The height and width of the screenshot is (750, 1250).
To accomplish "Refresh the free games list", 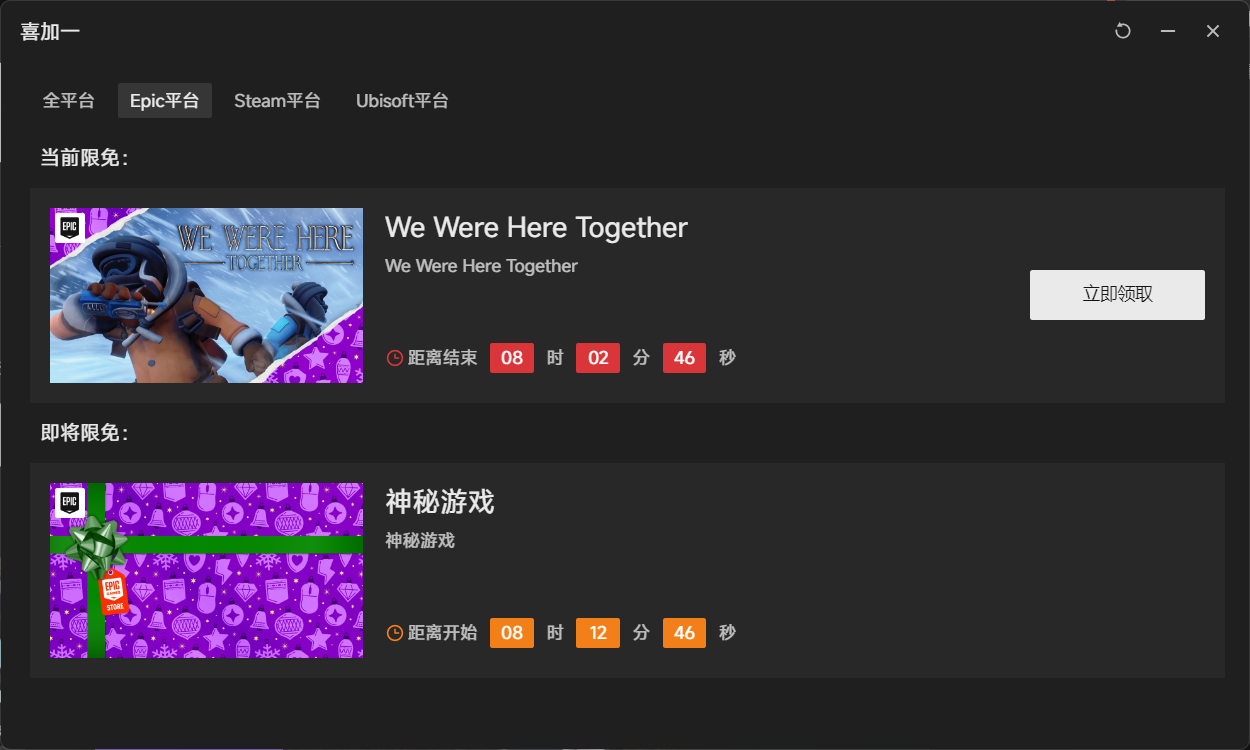I will tap(1123, 31).
